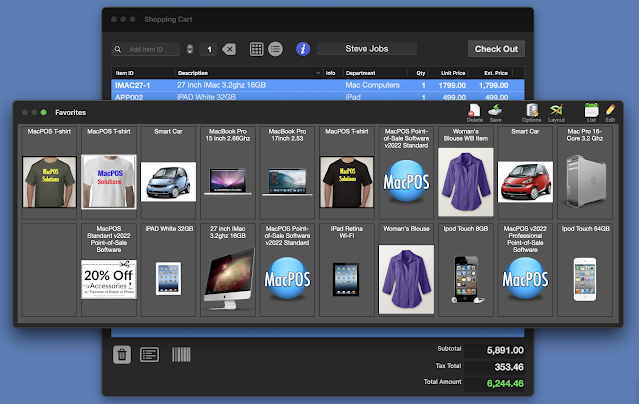This screenshot has height=404, width=639.
Task: Select the IMAC27-1 cart row
Action: click(317, 85)
